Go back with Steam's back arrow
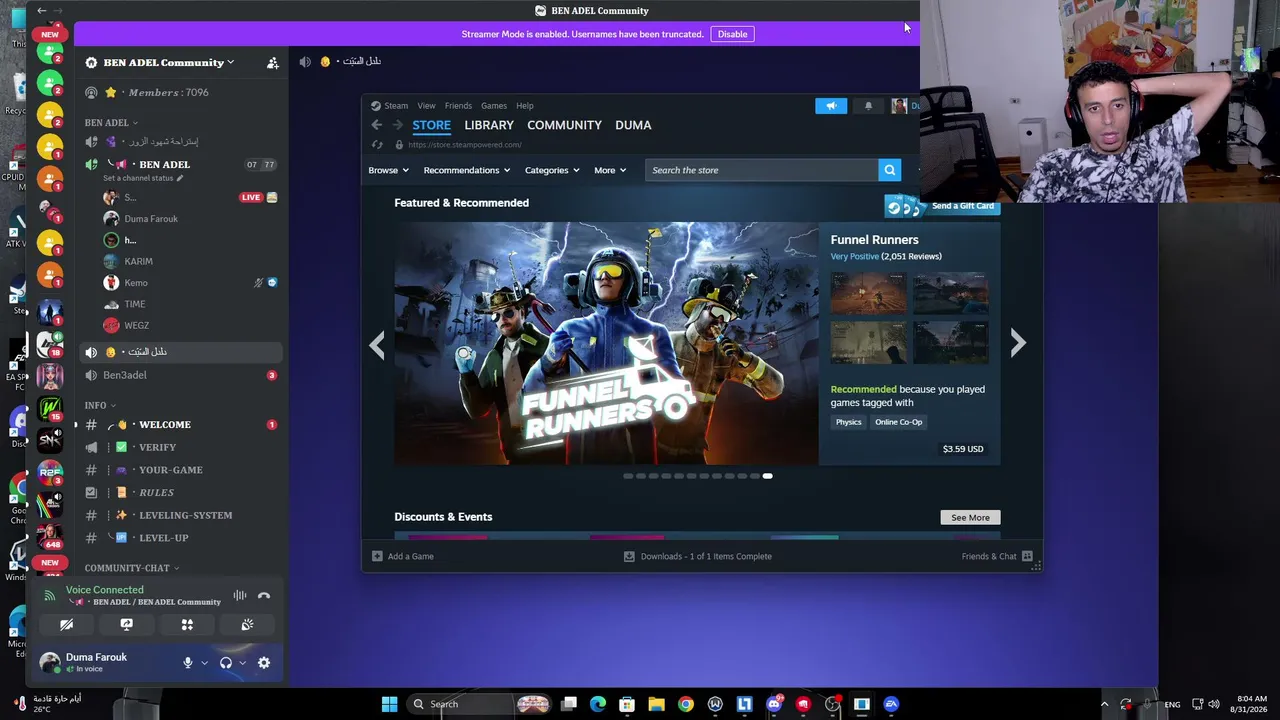Image resolution: width=1280 pixels, height=720 pixels. point(376,125)
